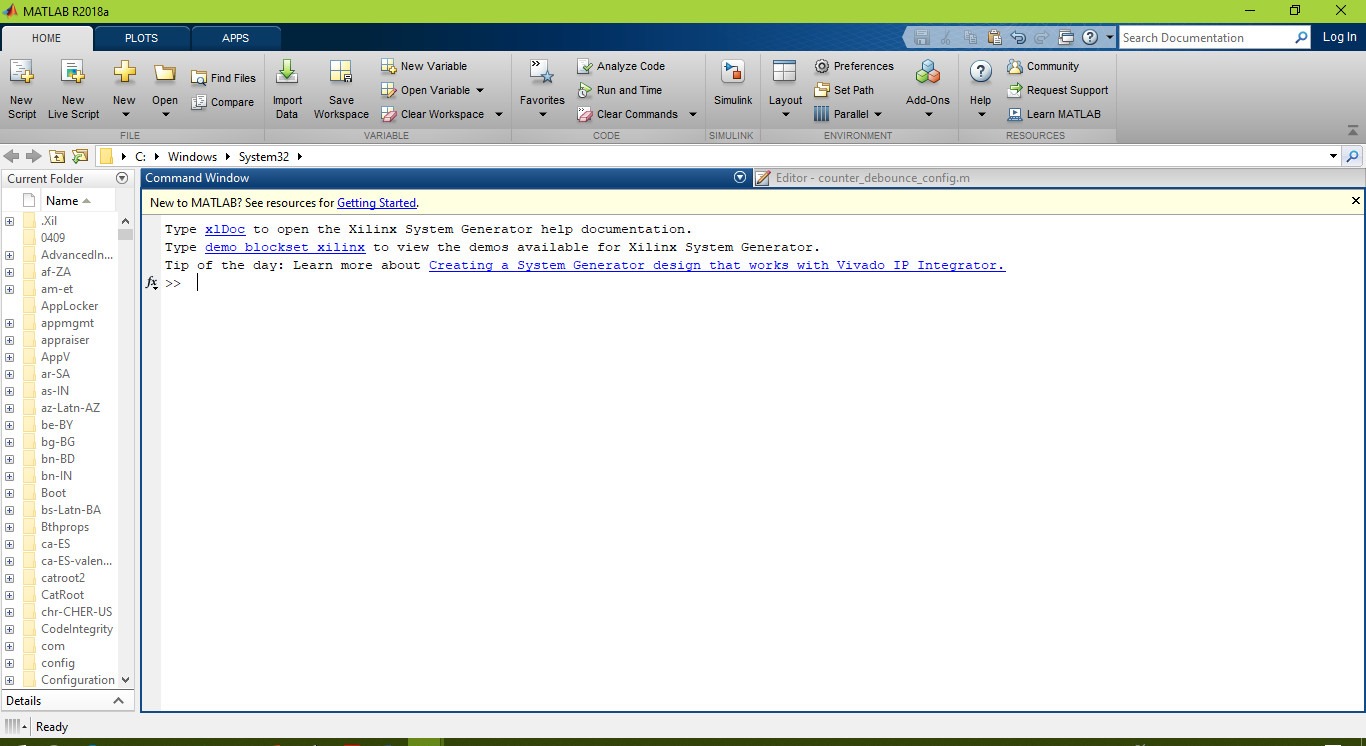Viewport: 1366px width, 746px height.
Task: Expand the config folder tree item
Action: point(8,663)
